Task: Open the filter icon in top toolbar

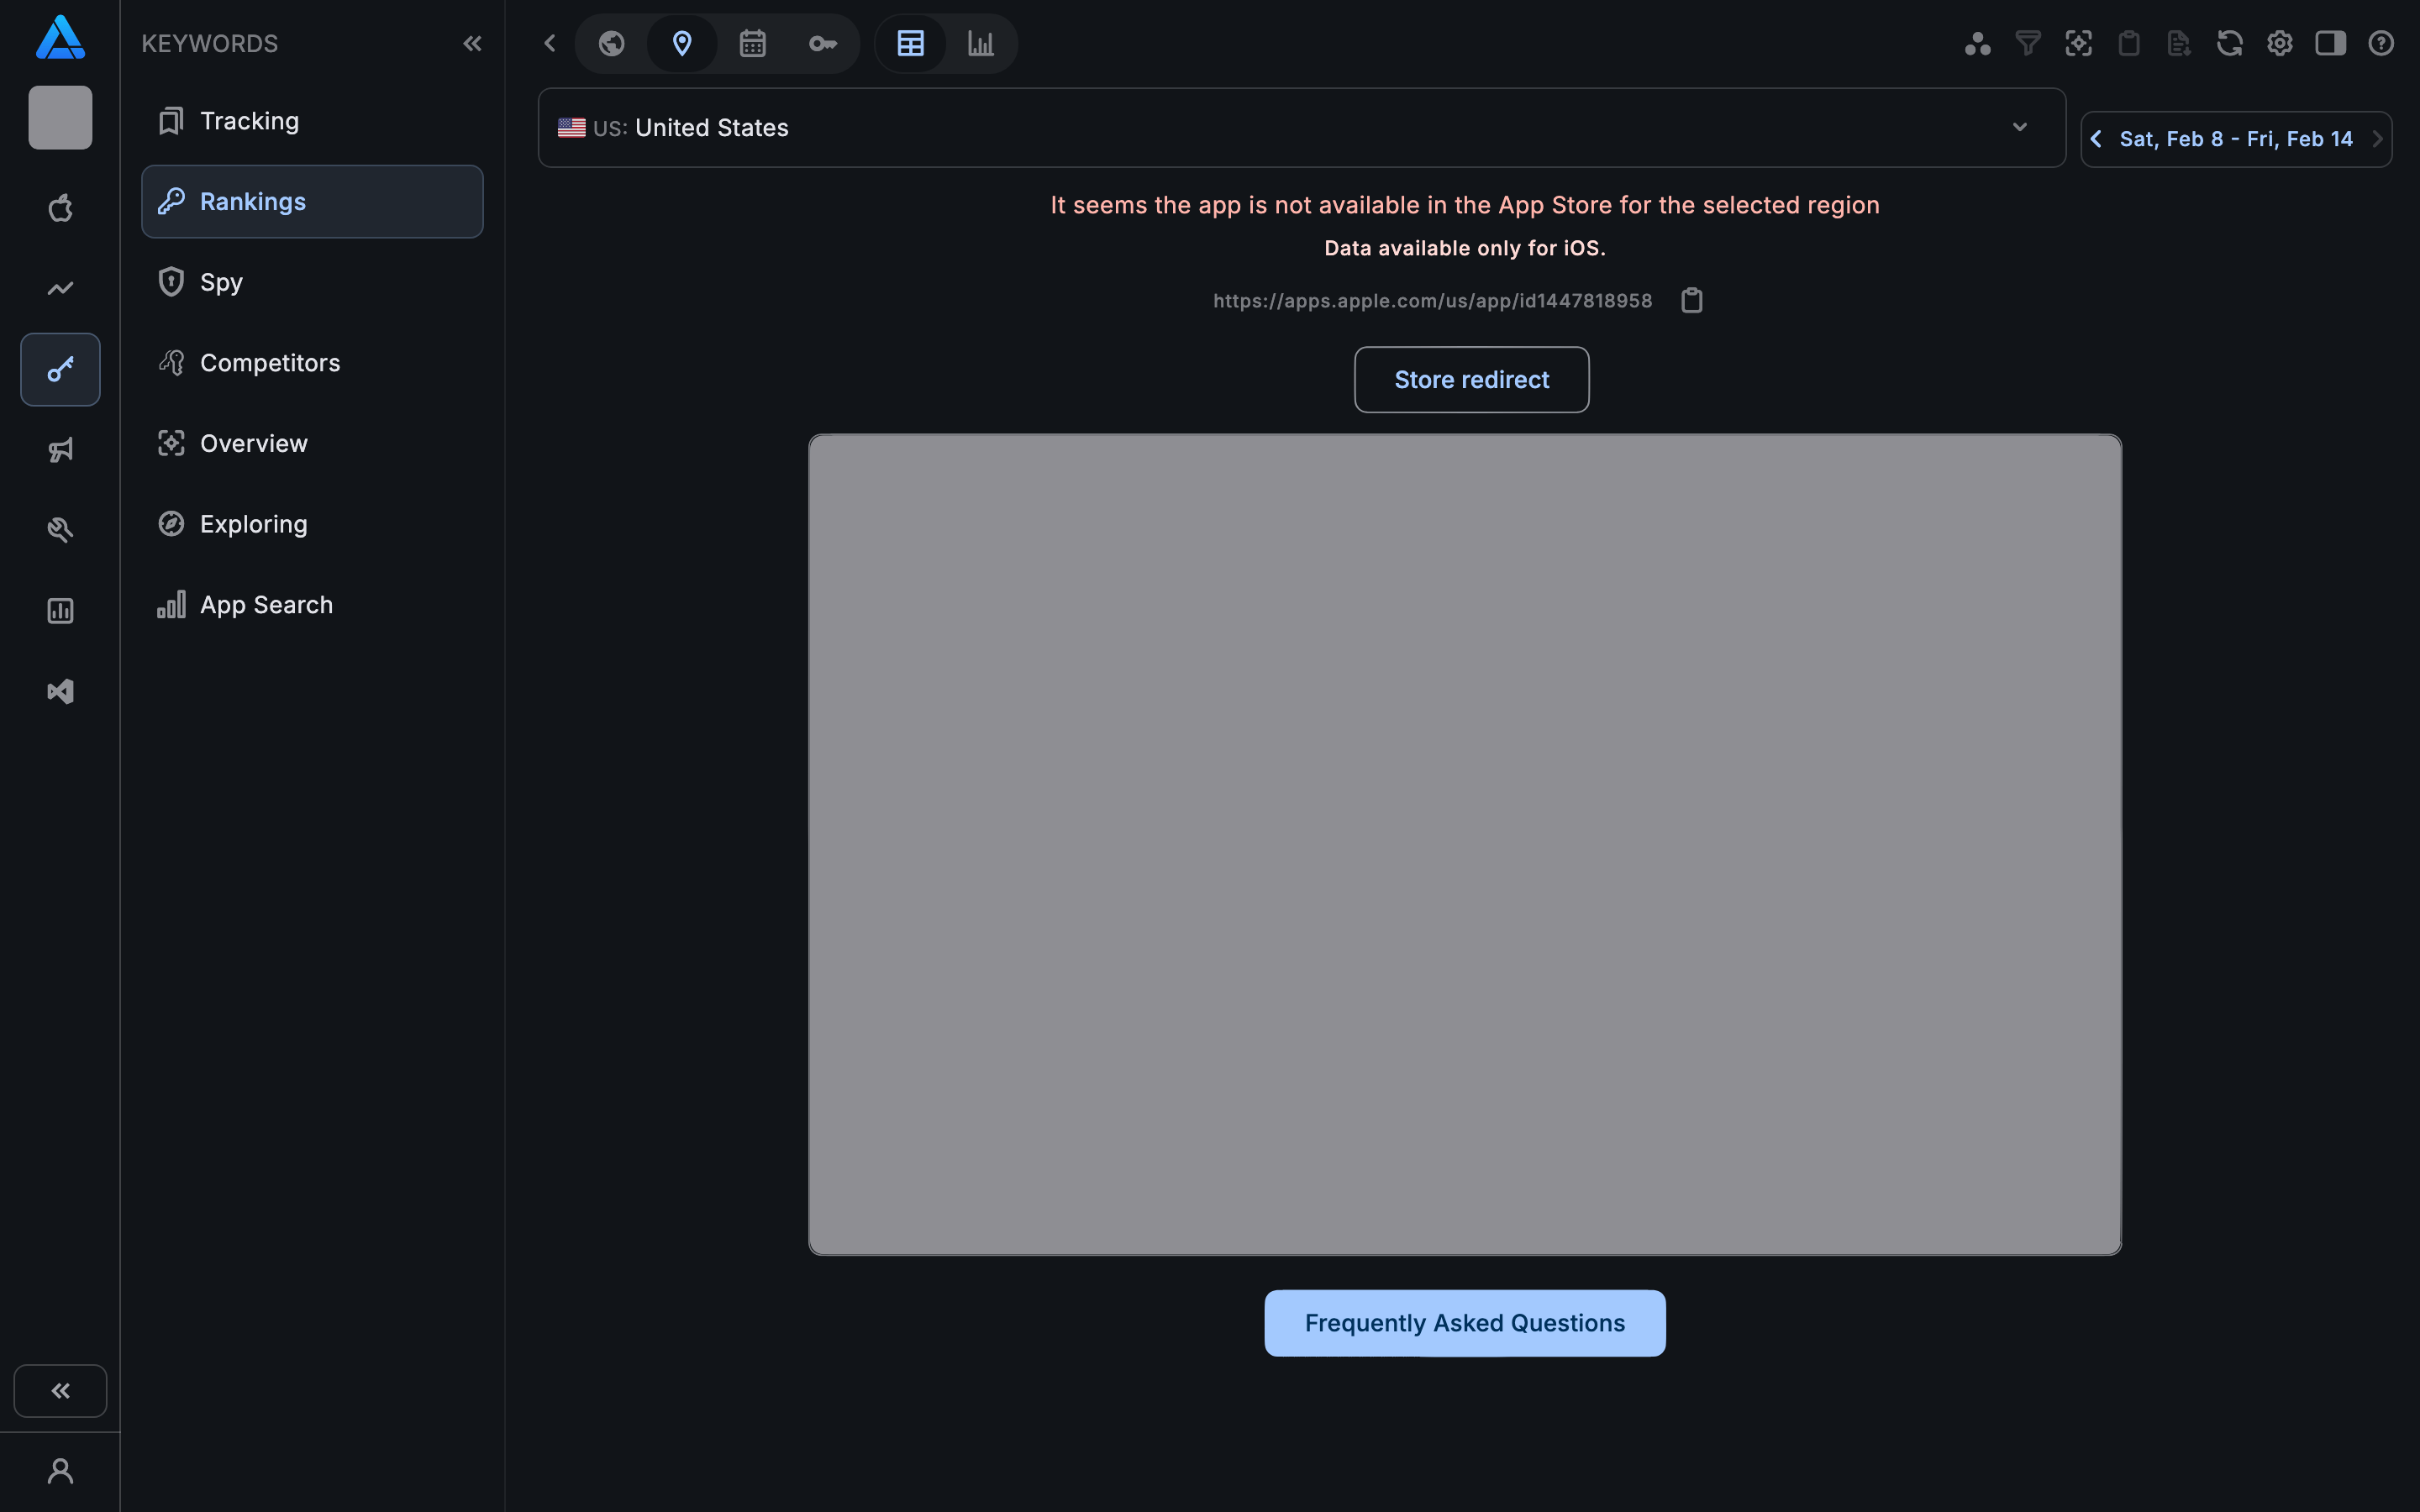Action: point(2028,43)
